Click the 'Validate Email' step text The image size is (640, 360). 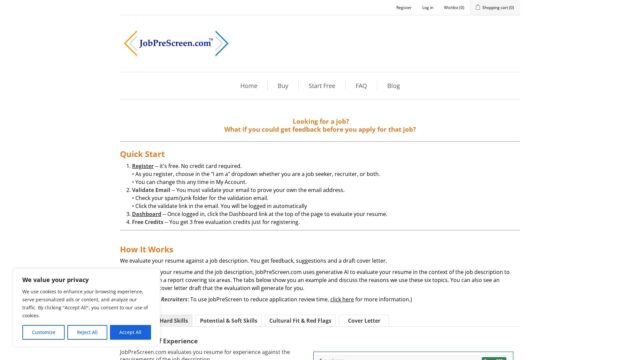click(x=151, y=190)
